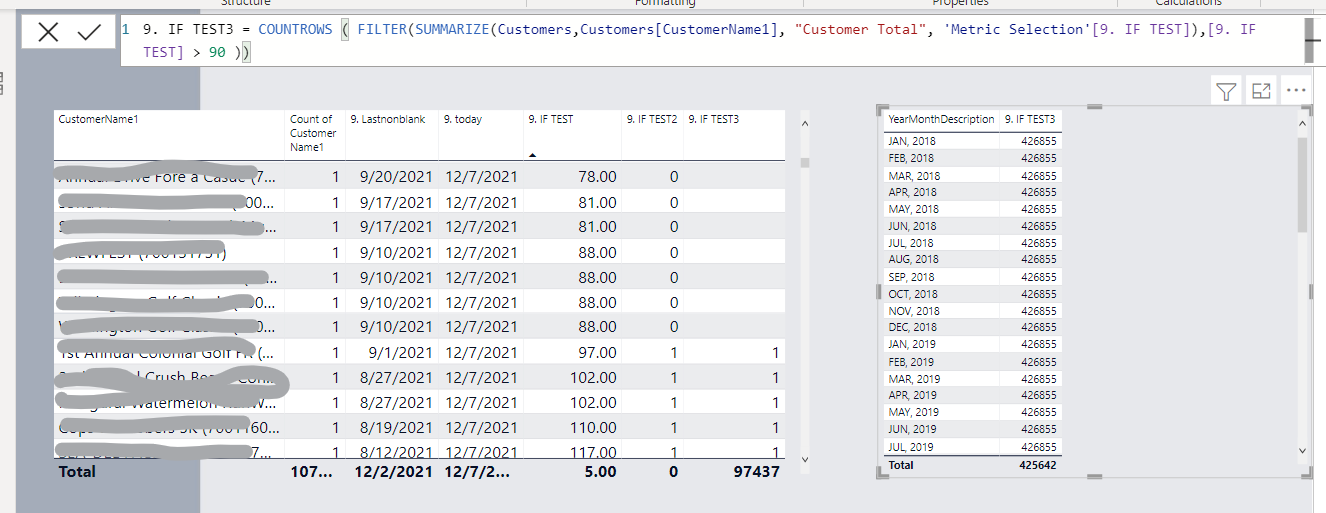
Task: Sort right table by 9. IF TEST3 header
Action: tap(1030, 120)
